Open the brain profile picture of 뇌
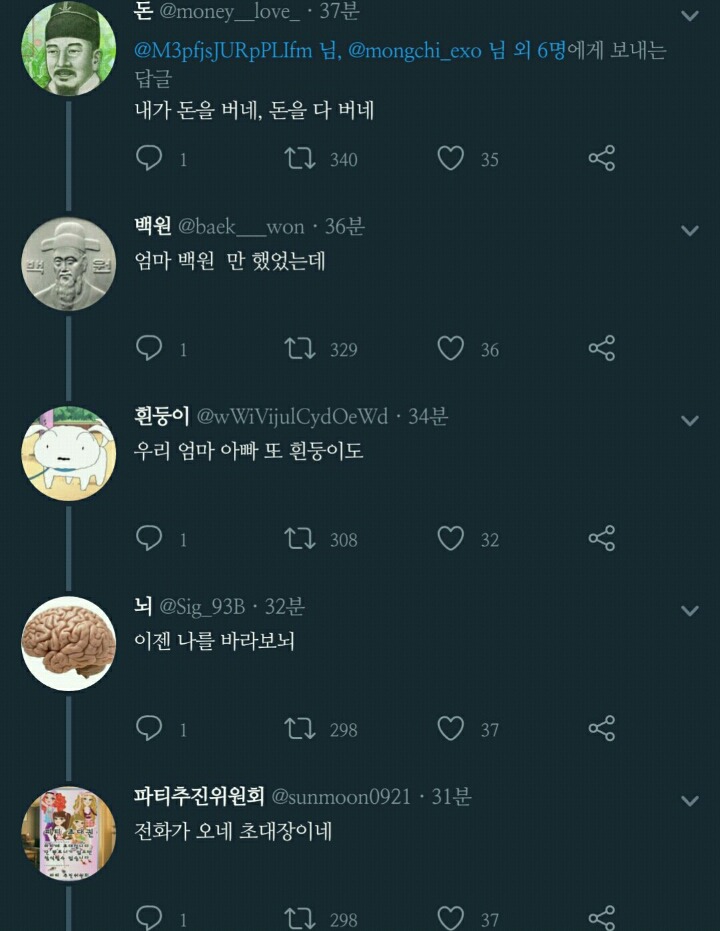This screenshot has height=931, width=720. point(69,643)
